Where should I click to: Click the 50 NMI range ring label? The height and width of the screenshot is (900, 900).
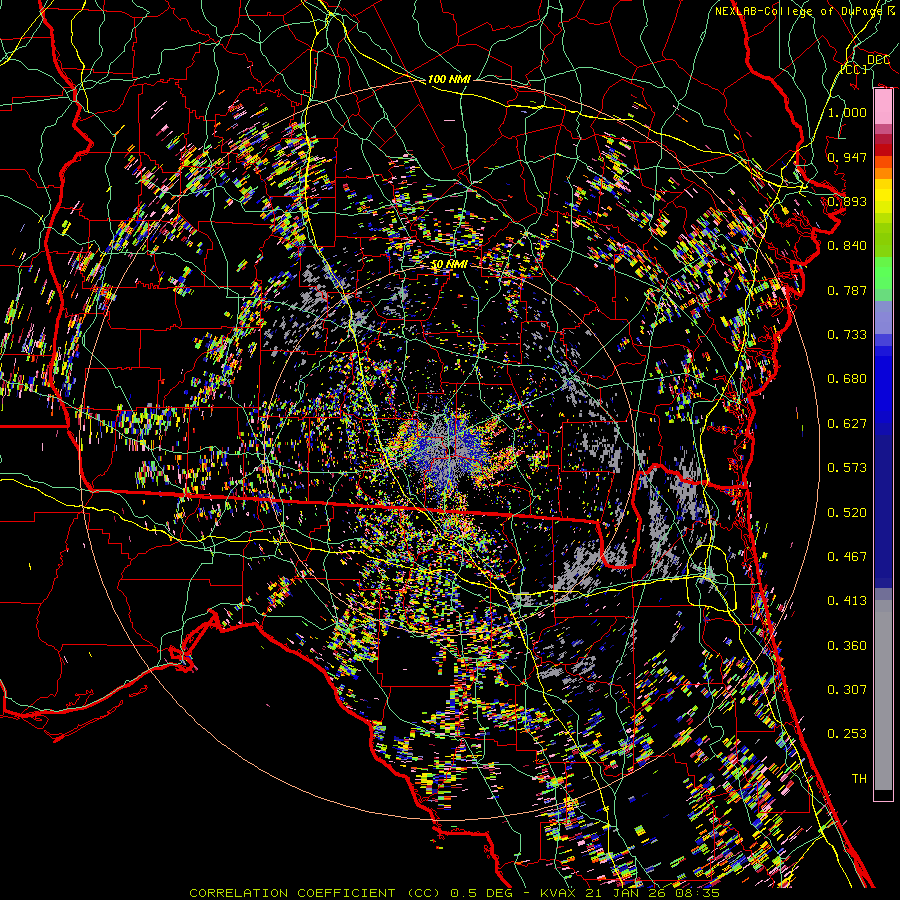coord(450,264)
